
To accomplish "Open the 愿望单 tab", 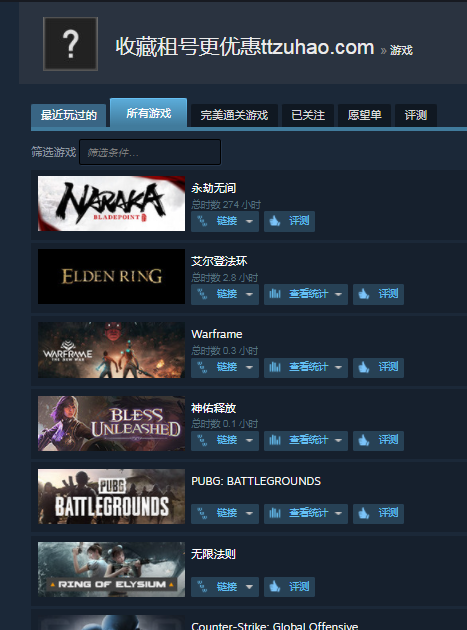I will 365,115.
